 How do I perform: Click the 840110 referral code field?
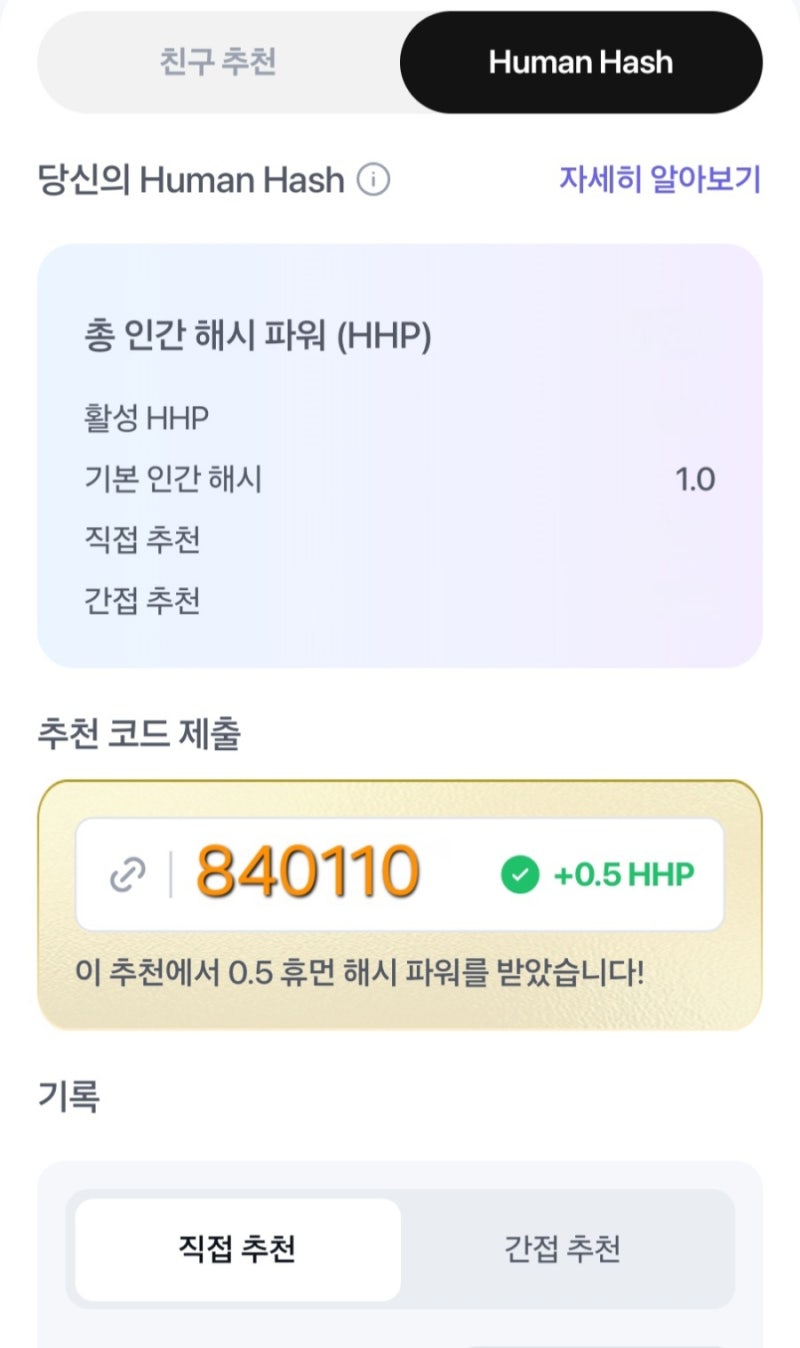[x=400, y=875]
